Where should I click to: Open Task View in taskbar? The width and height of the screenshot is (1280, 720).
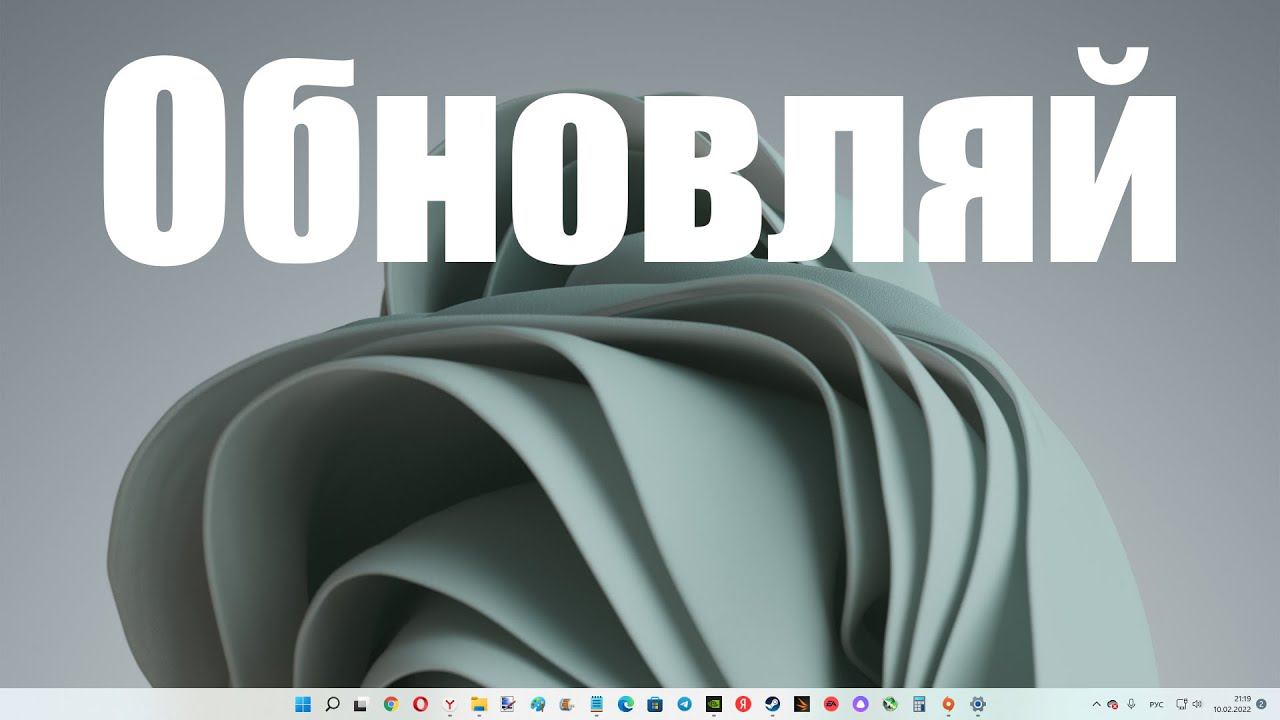coord(362,704)
